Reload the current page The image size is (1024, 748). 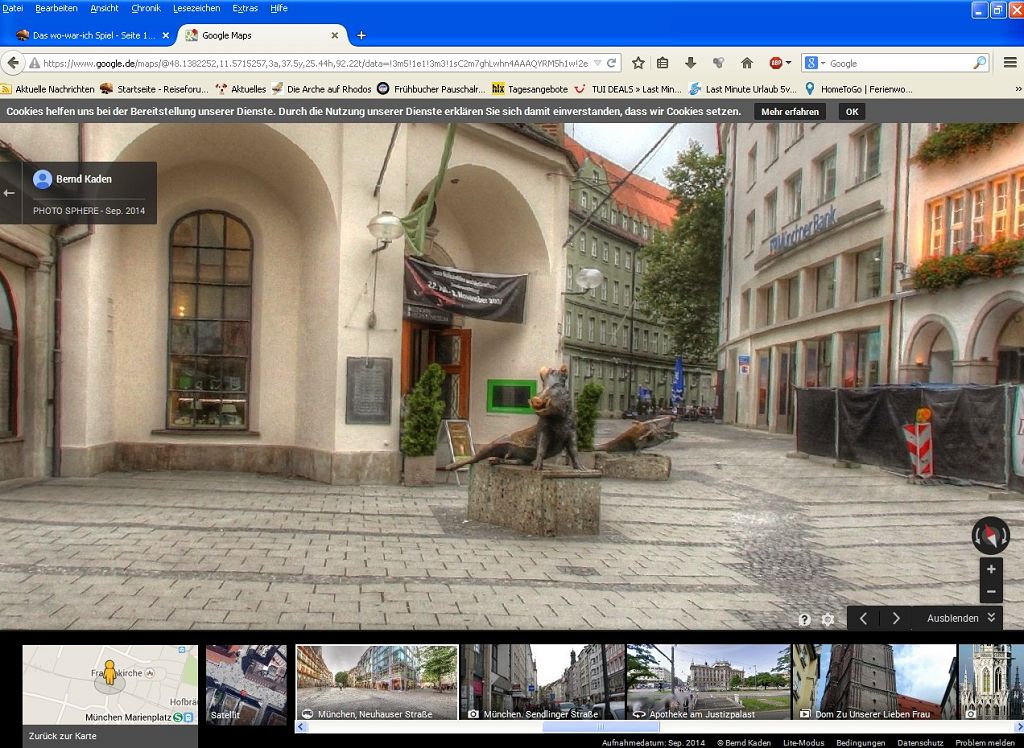point(609,63)
